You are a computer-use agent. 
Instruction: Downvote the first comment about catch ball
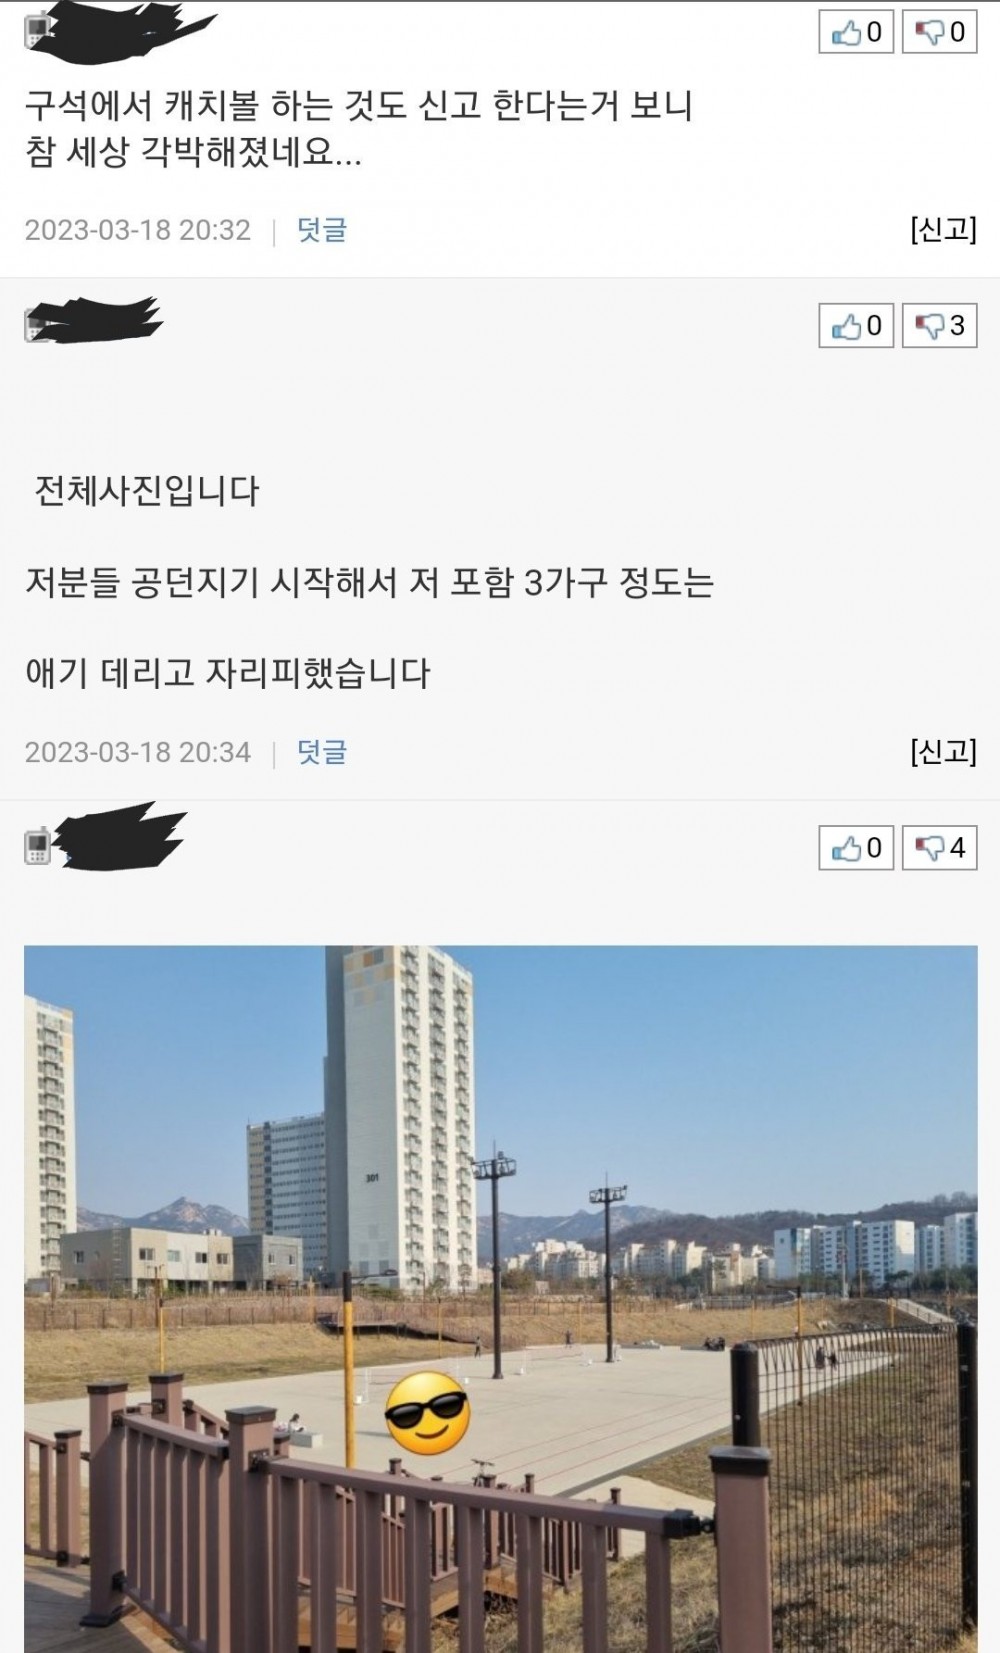coord(939,32)
